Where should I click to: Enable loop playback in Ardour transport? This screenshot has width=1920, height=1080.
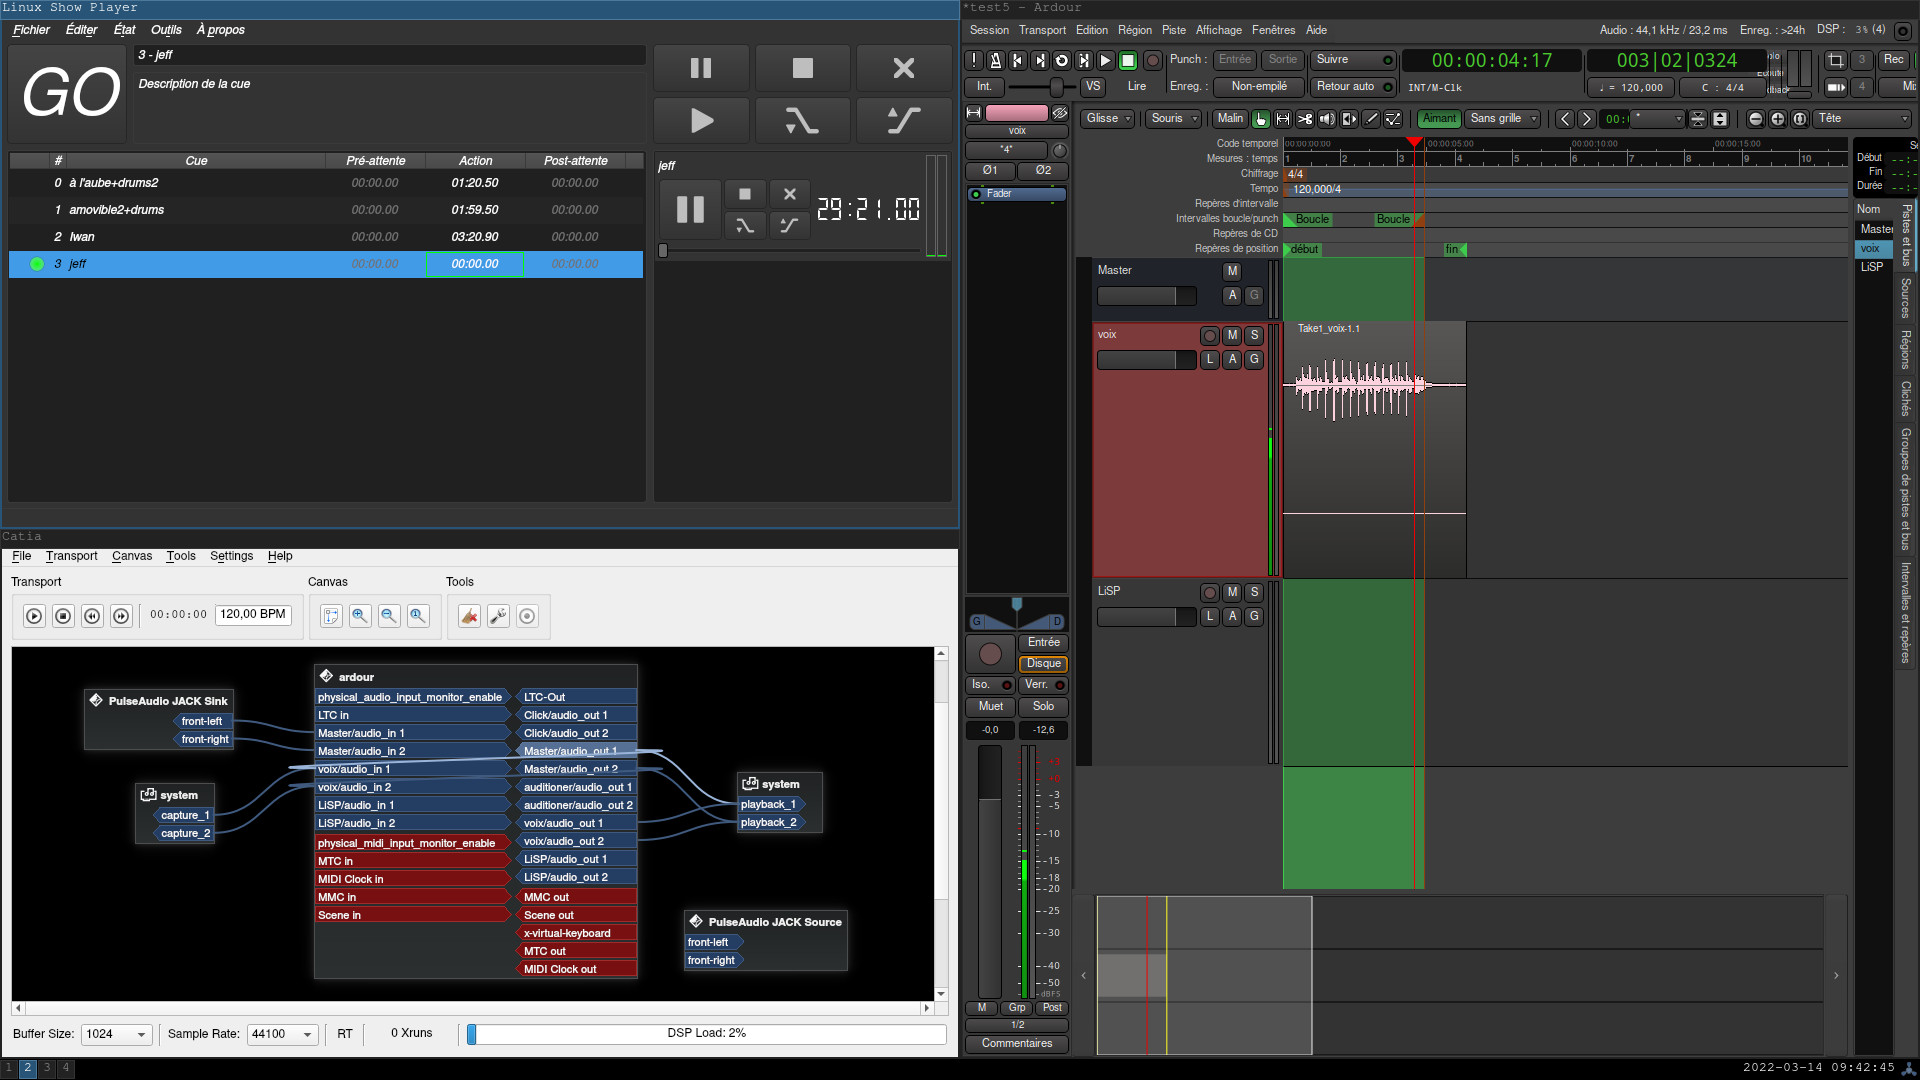(1062, 61)
